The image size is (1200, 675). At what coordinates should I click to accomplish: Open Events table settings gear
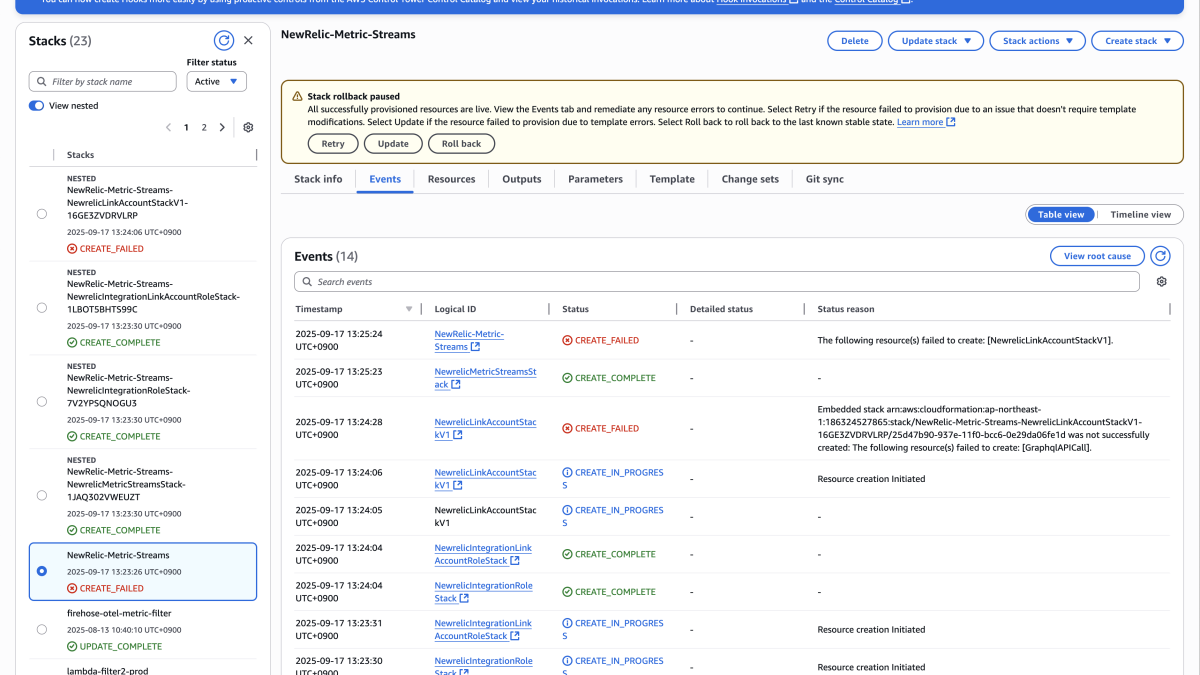point(1161,282)
